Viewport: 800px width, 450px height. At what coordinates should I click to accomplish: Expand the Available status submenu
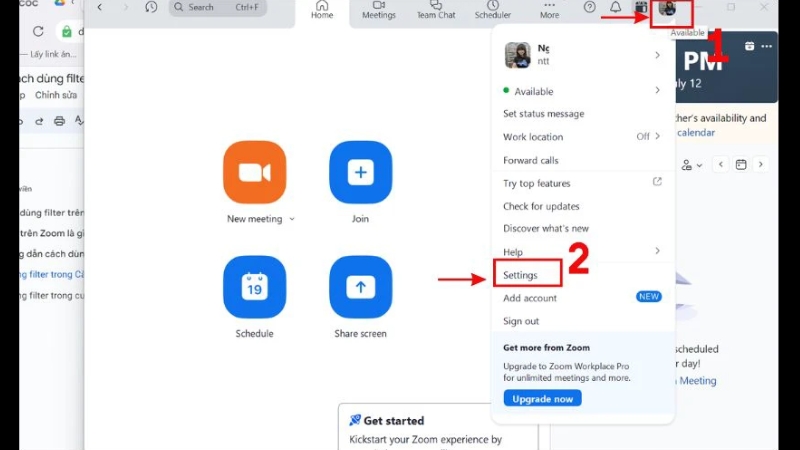pos(657,91)
